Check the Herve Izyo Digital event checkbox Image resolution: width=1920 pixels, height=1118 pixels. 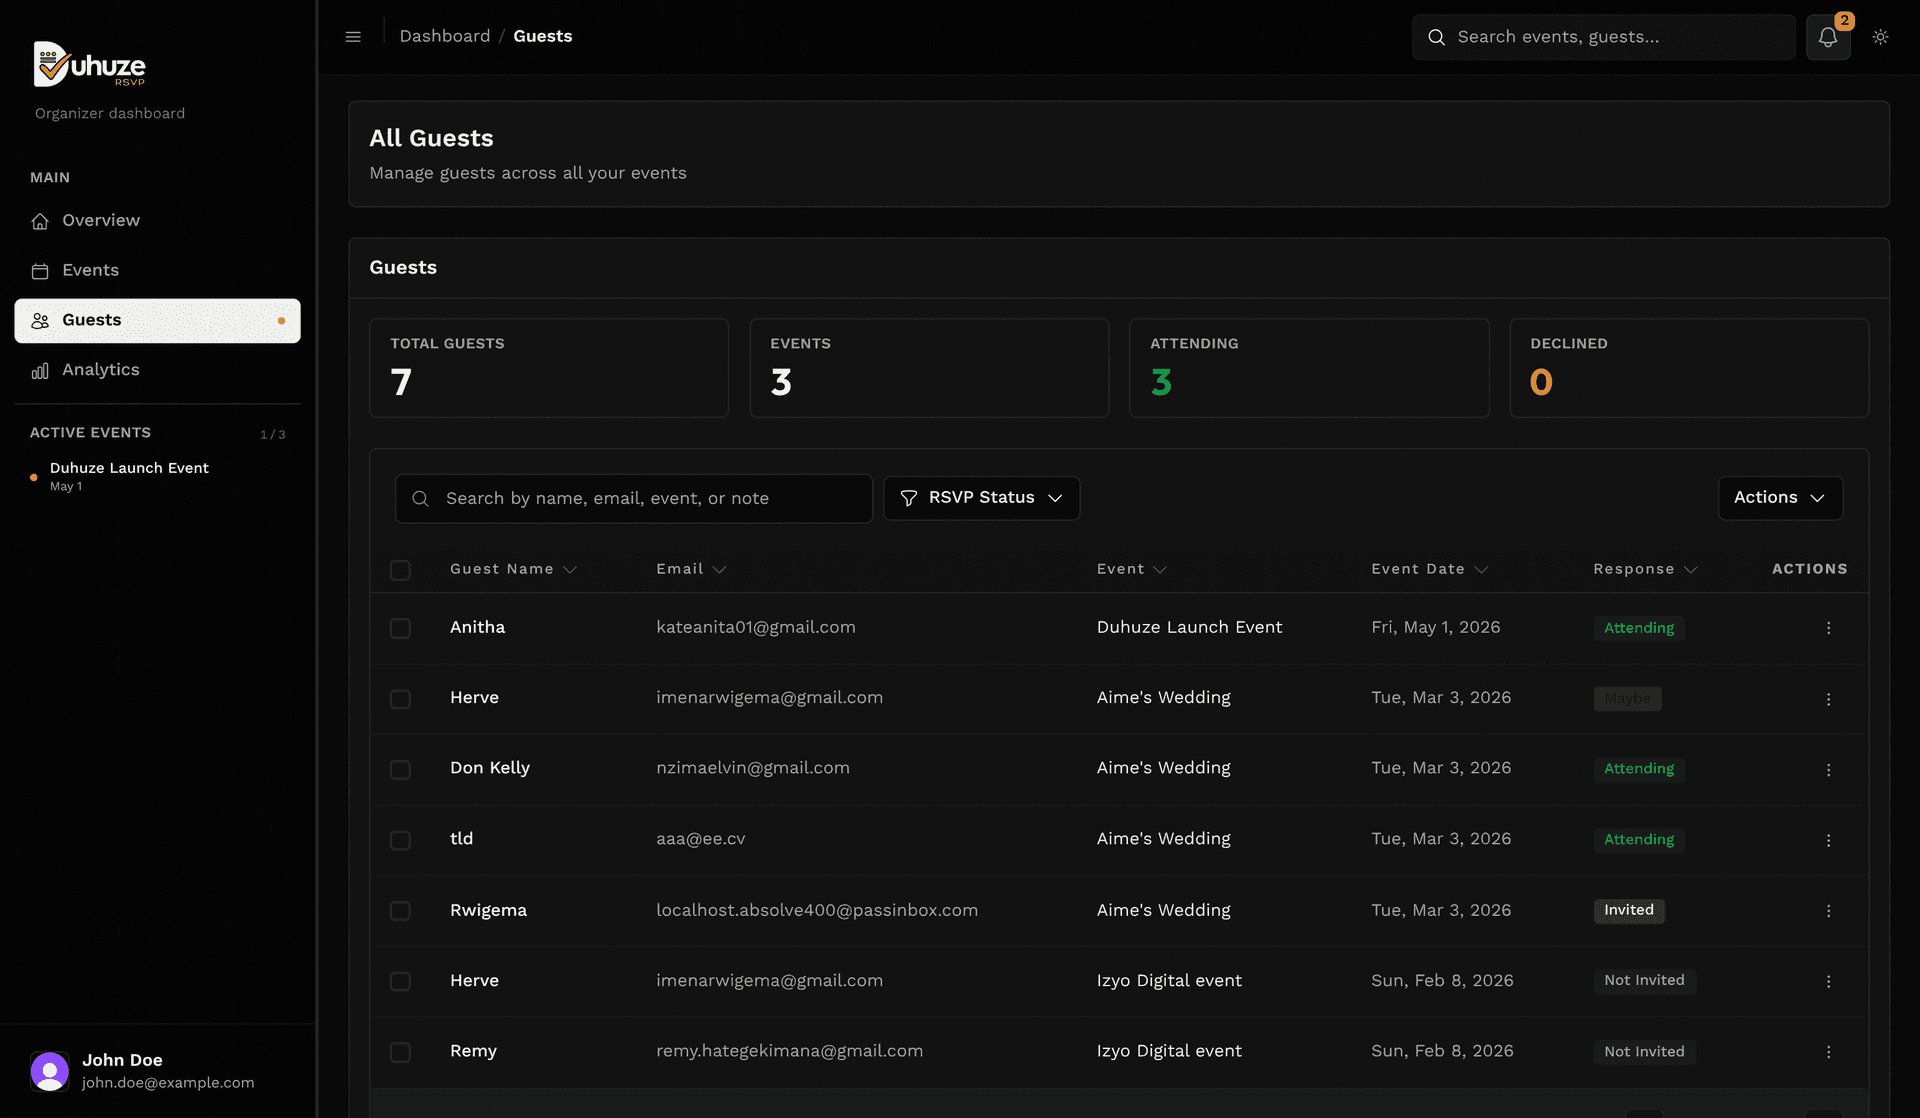400,982
